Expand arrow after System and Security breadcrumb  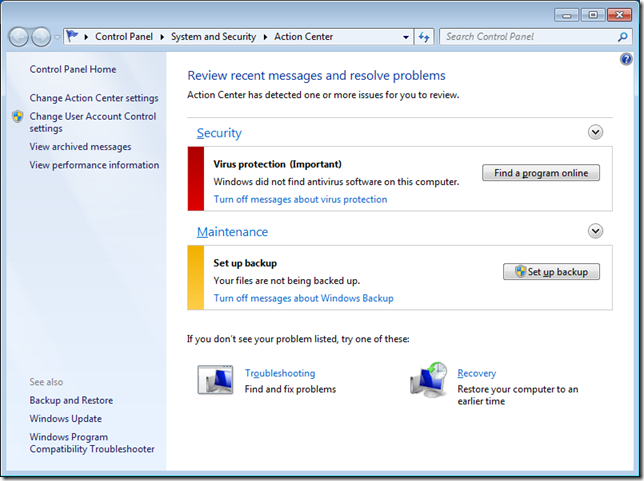tap(265, 37)
